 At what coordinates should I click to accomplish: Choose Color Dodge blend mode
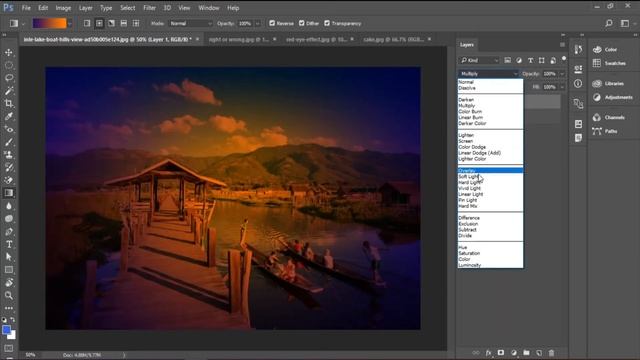click(490, 147)
